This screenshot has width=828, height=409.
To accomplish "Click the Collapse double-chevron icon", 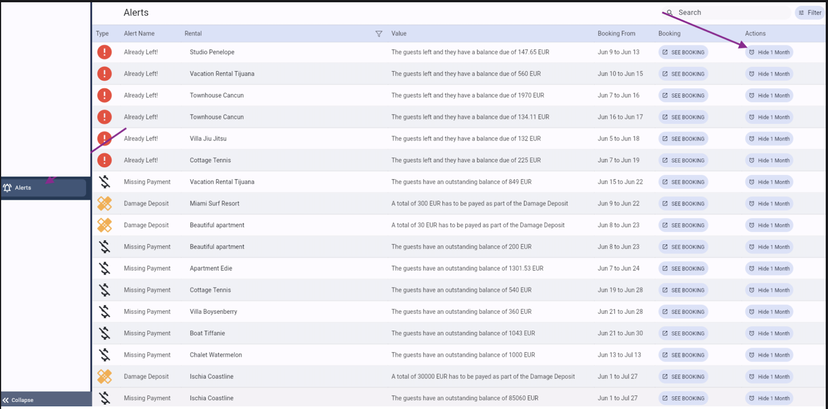I will pyautogui.click(x=6, y=400).
